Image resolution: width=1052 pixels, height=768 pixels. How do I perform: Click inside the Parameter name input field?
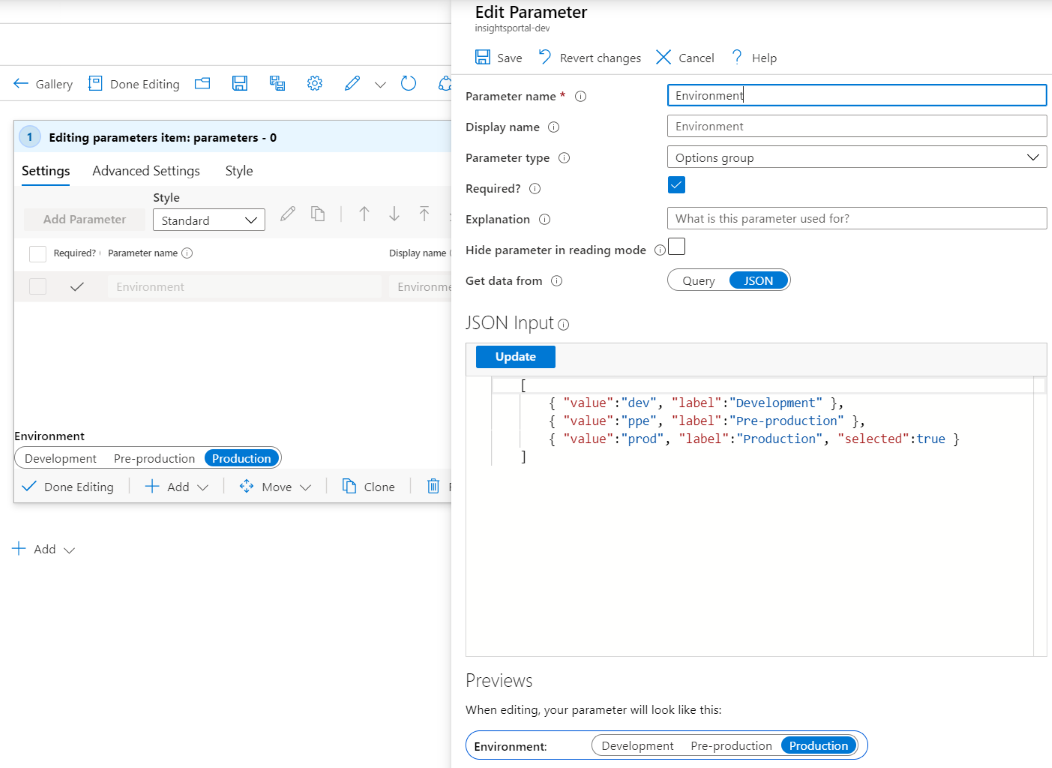pyautogui.click(x=857, y=94)
